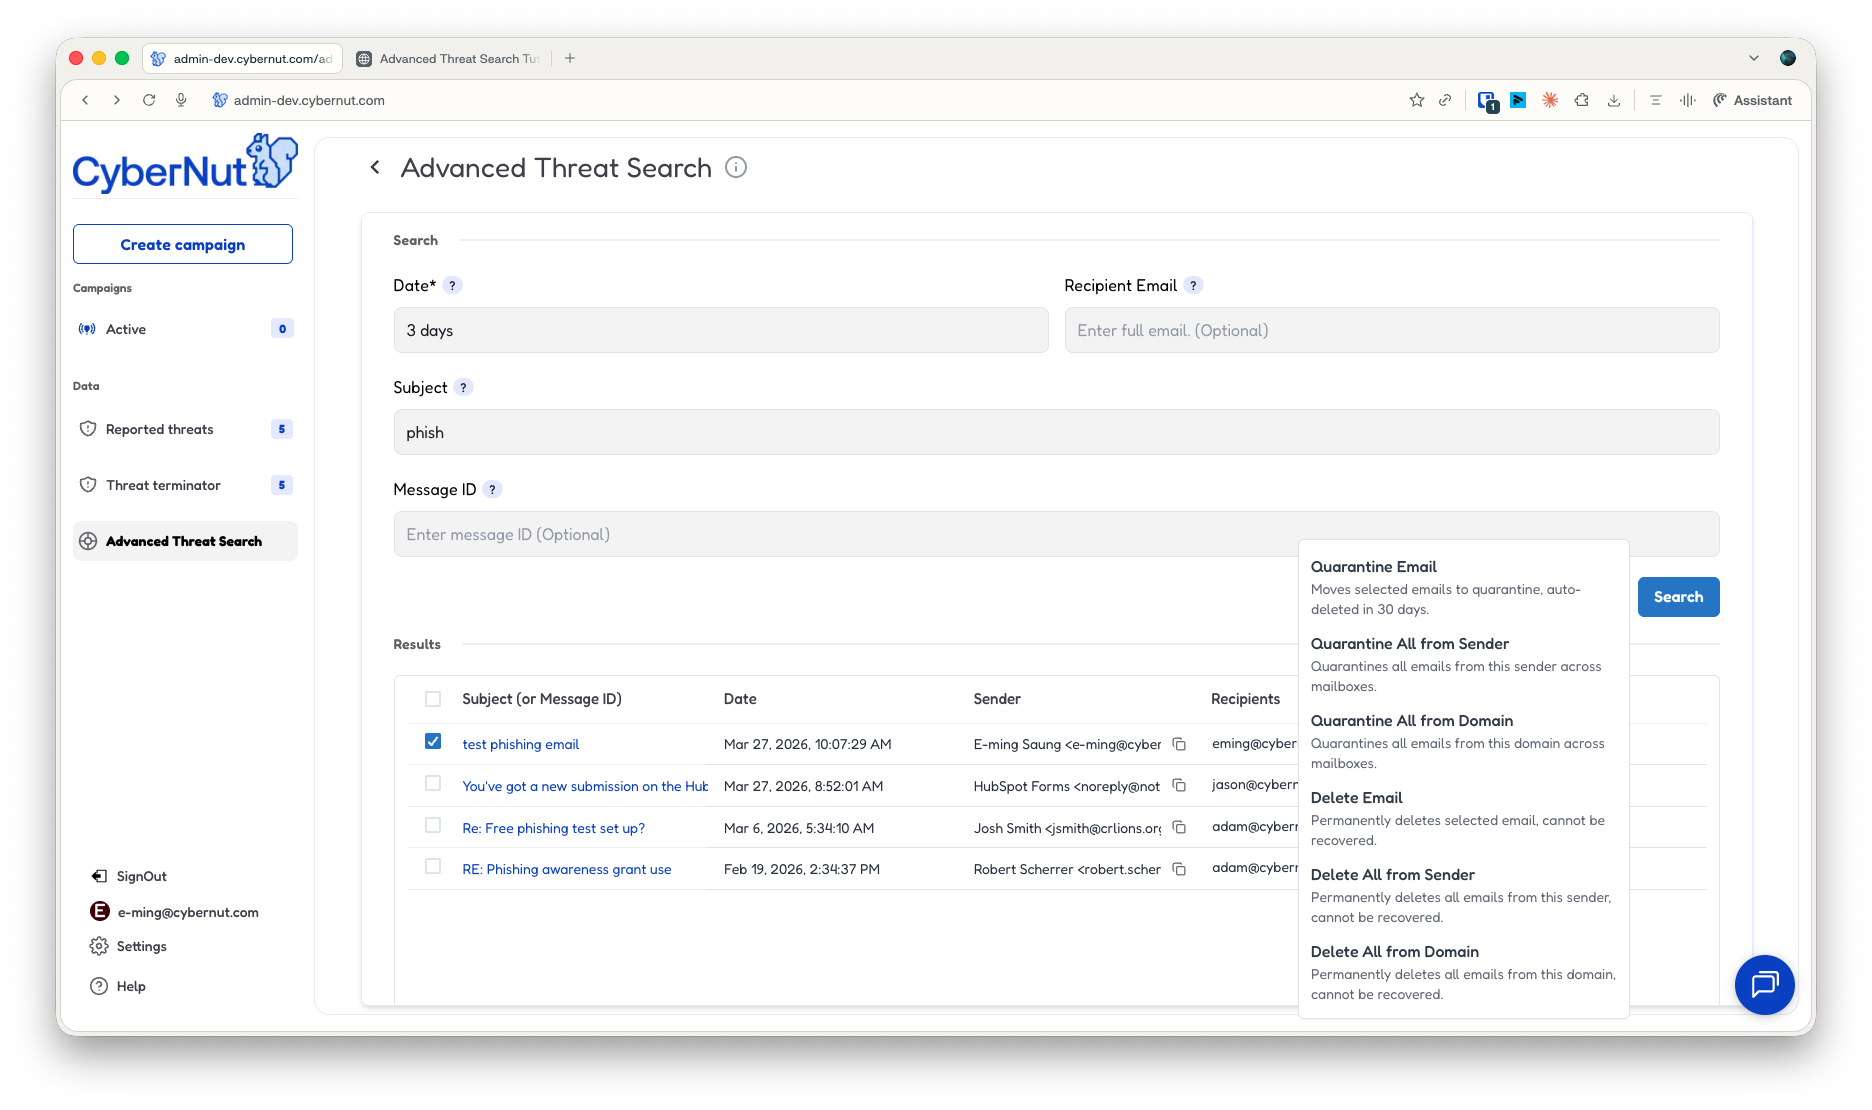Open the browser extensions puzzle icon

pos(1582,100)
